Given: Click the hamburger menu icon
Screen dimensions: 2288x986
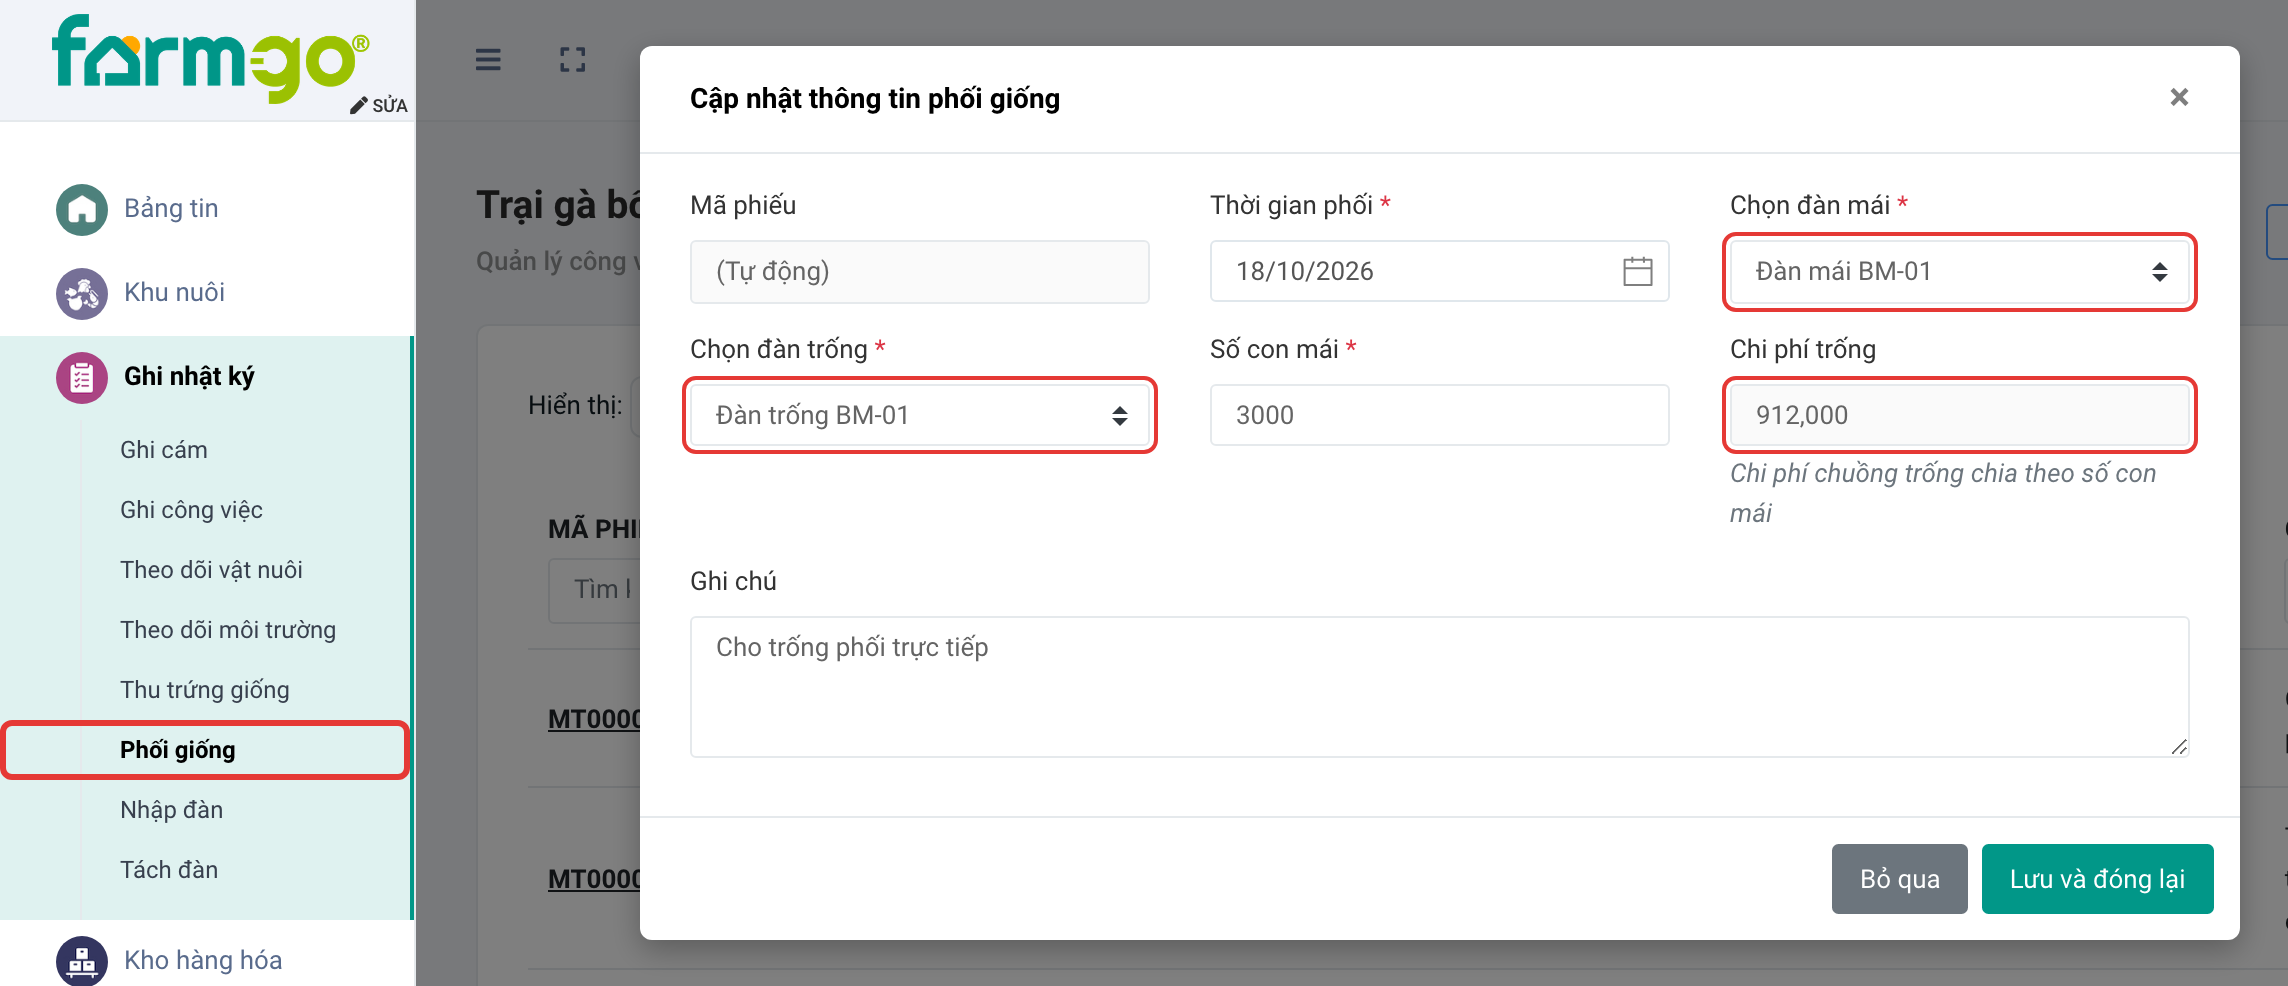Looking at the screenshot, I should 488,60.
